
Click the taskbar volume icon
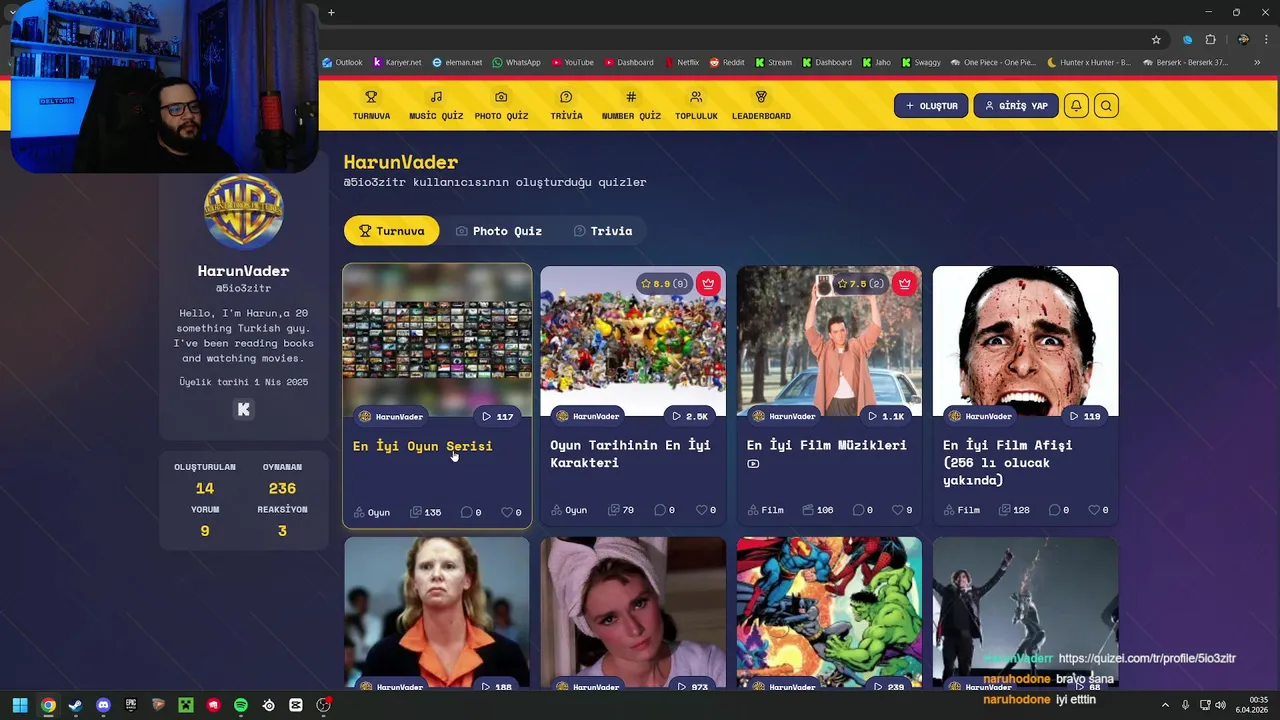pyautogui.click(x=1220, y=705)
